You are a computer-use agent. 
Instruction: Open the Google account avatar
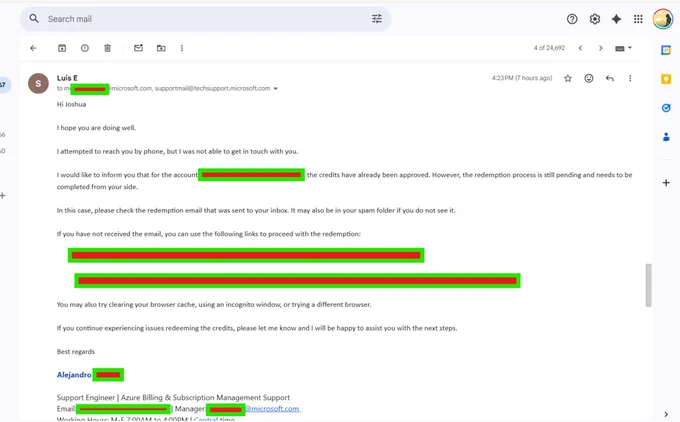[663, 19]
